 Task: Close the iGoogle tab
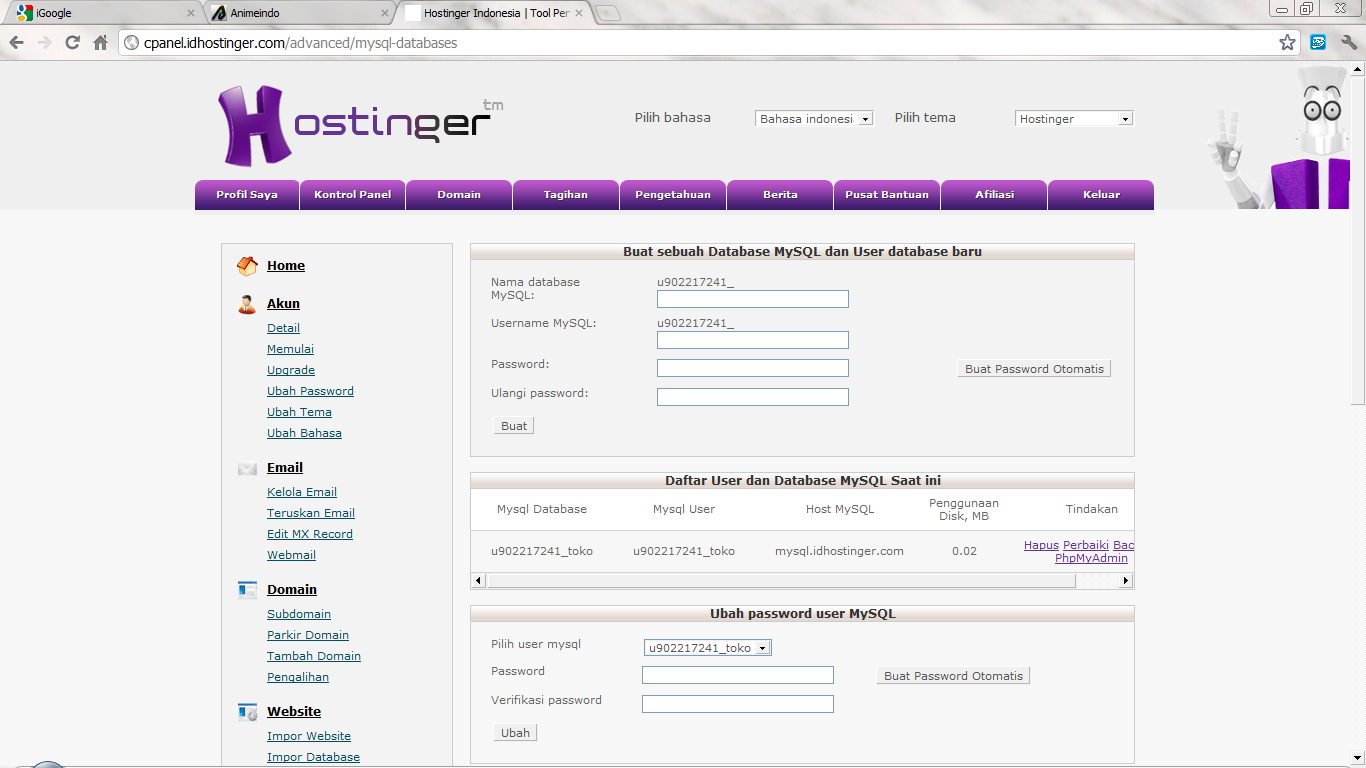tap(191, 13)
